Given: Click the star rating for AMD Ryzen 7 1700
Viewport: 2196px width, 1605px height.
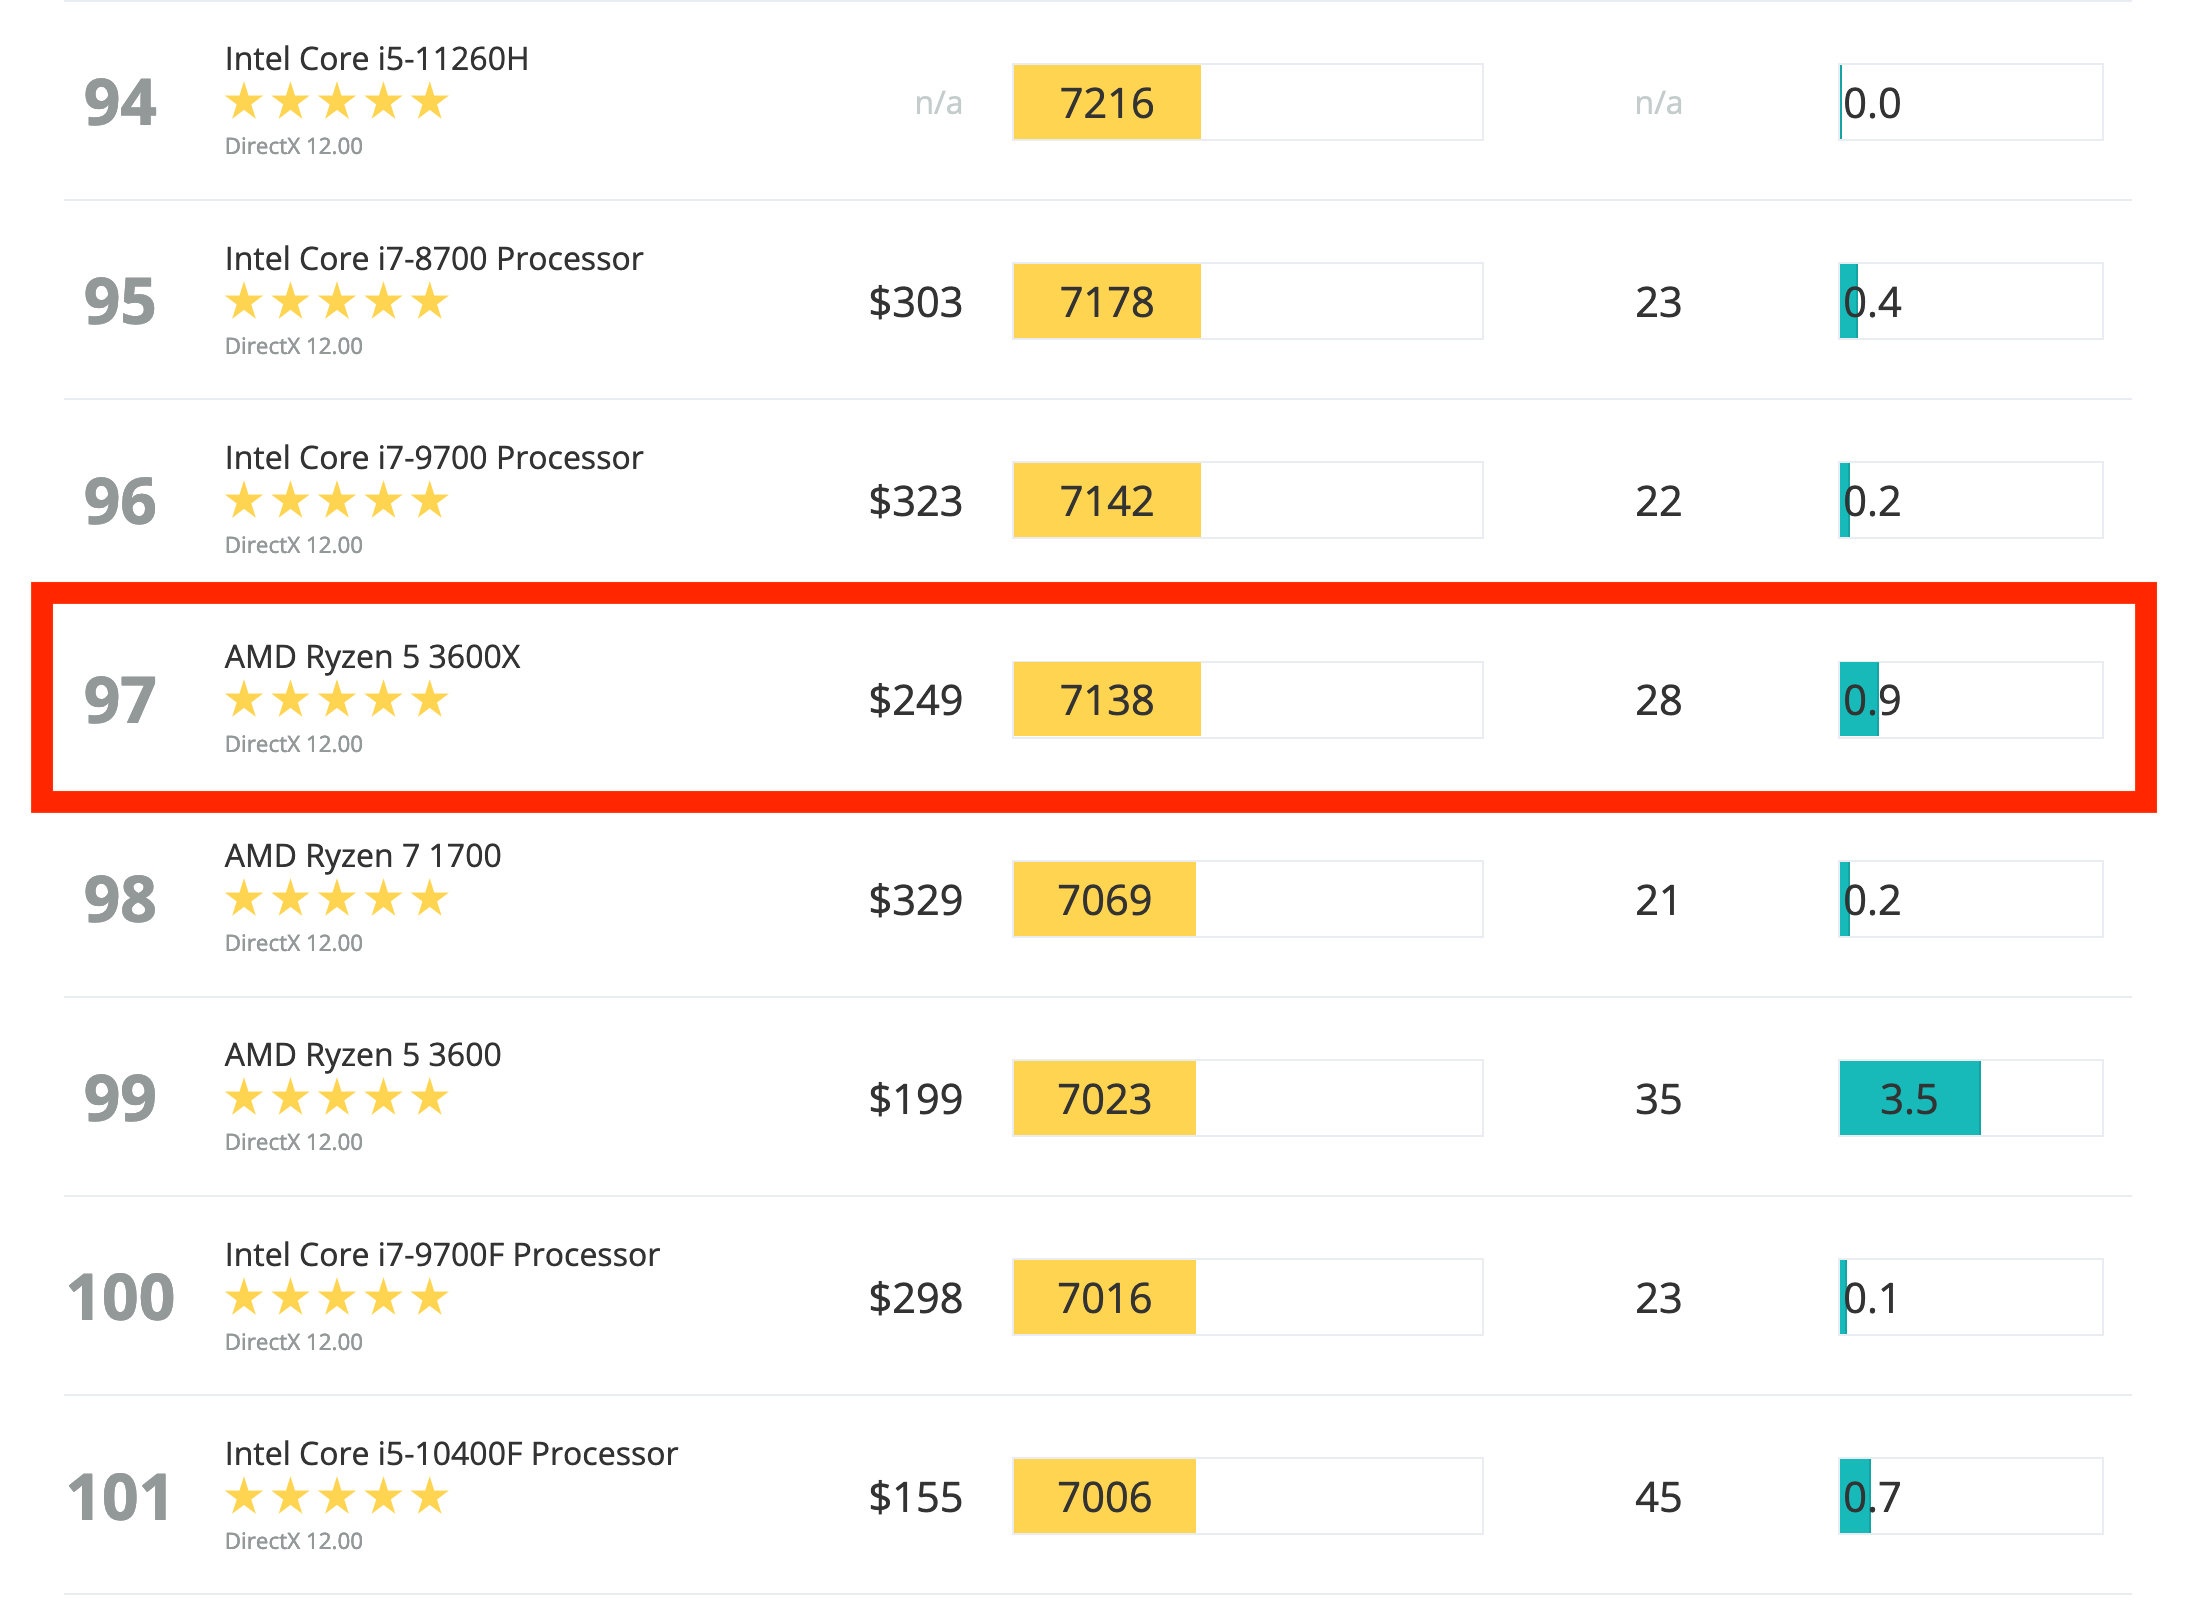Looking at the screenshot, I should coord(336,899).
